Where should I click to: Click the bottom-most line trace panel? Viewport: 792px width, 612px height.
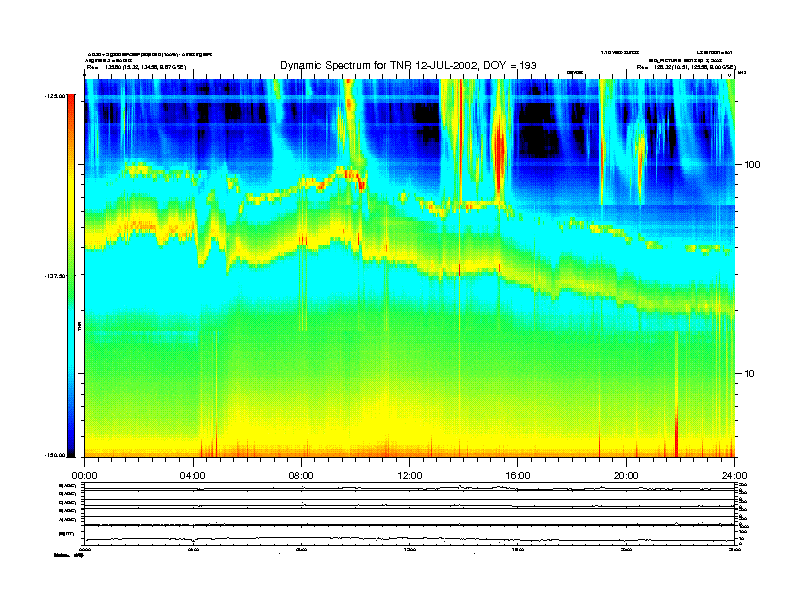pos(410,536)
